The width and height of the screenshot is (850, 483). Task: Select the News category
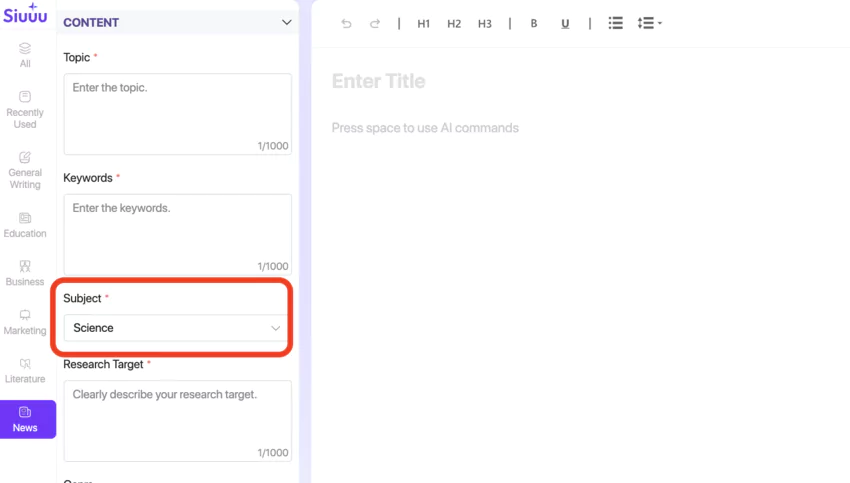(x=28, y=419)
